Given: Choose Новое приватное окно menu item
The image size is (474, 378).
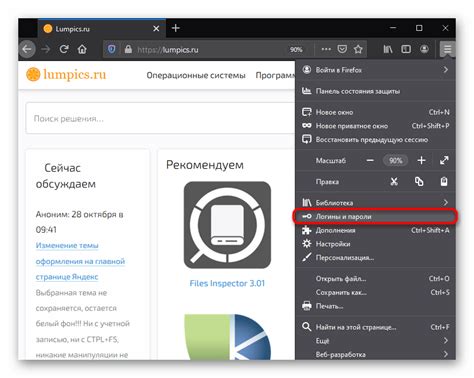Looking at the screenshot, I should [375, 126].
